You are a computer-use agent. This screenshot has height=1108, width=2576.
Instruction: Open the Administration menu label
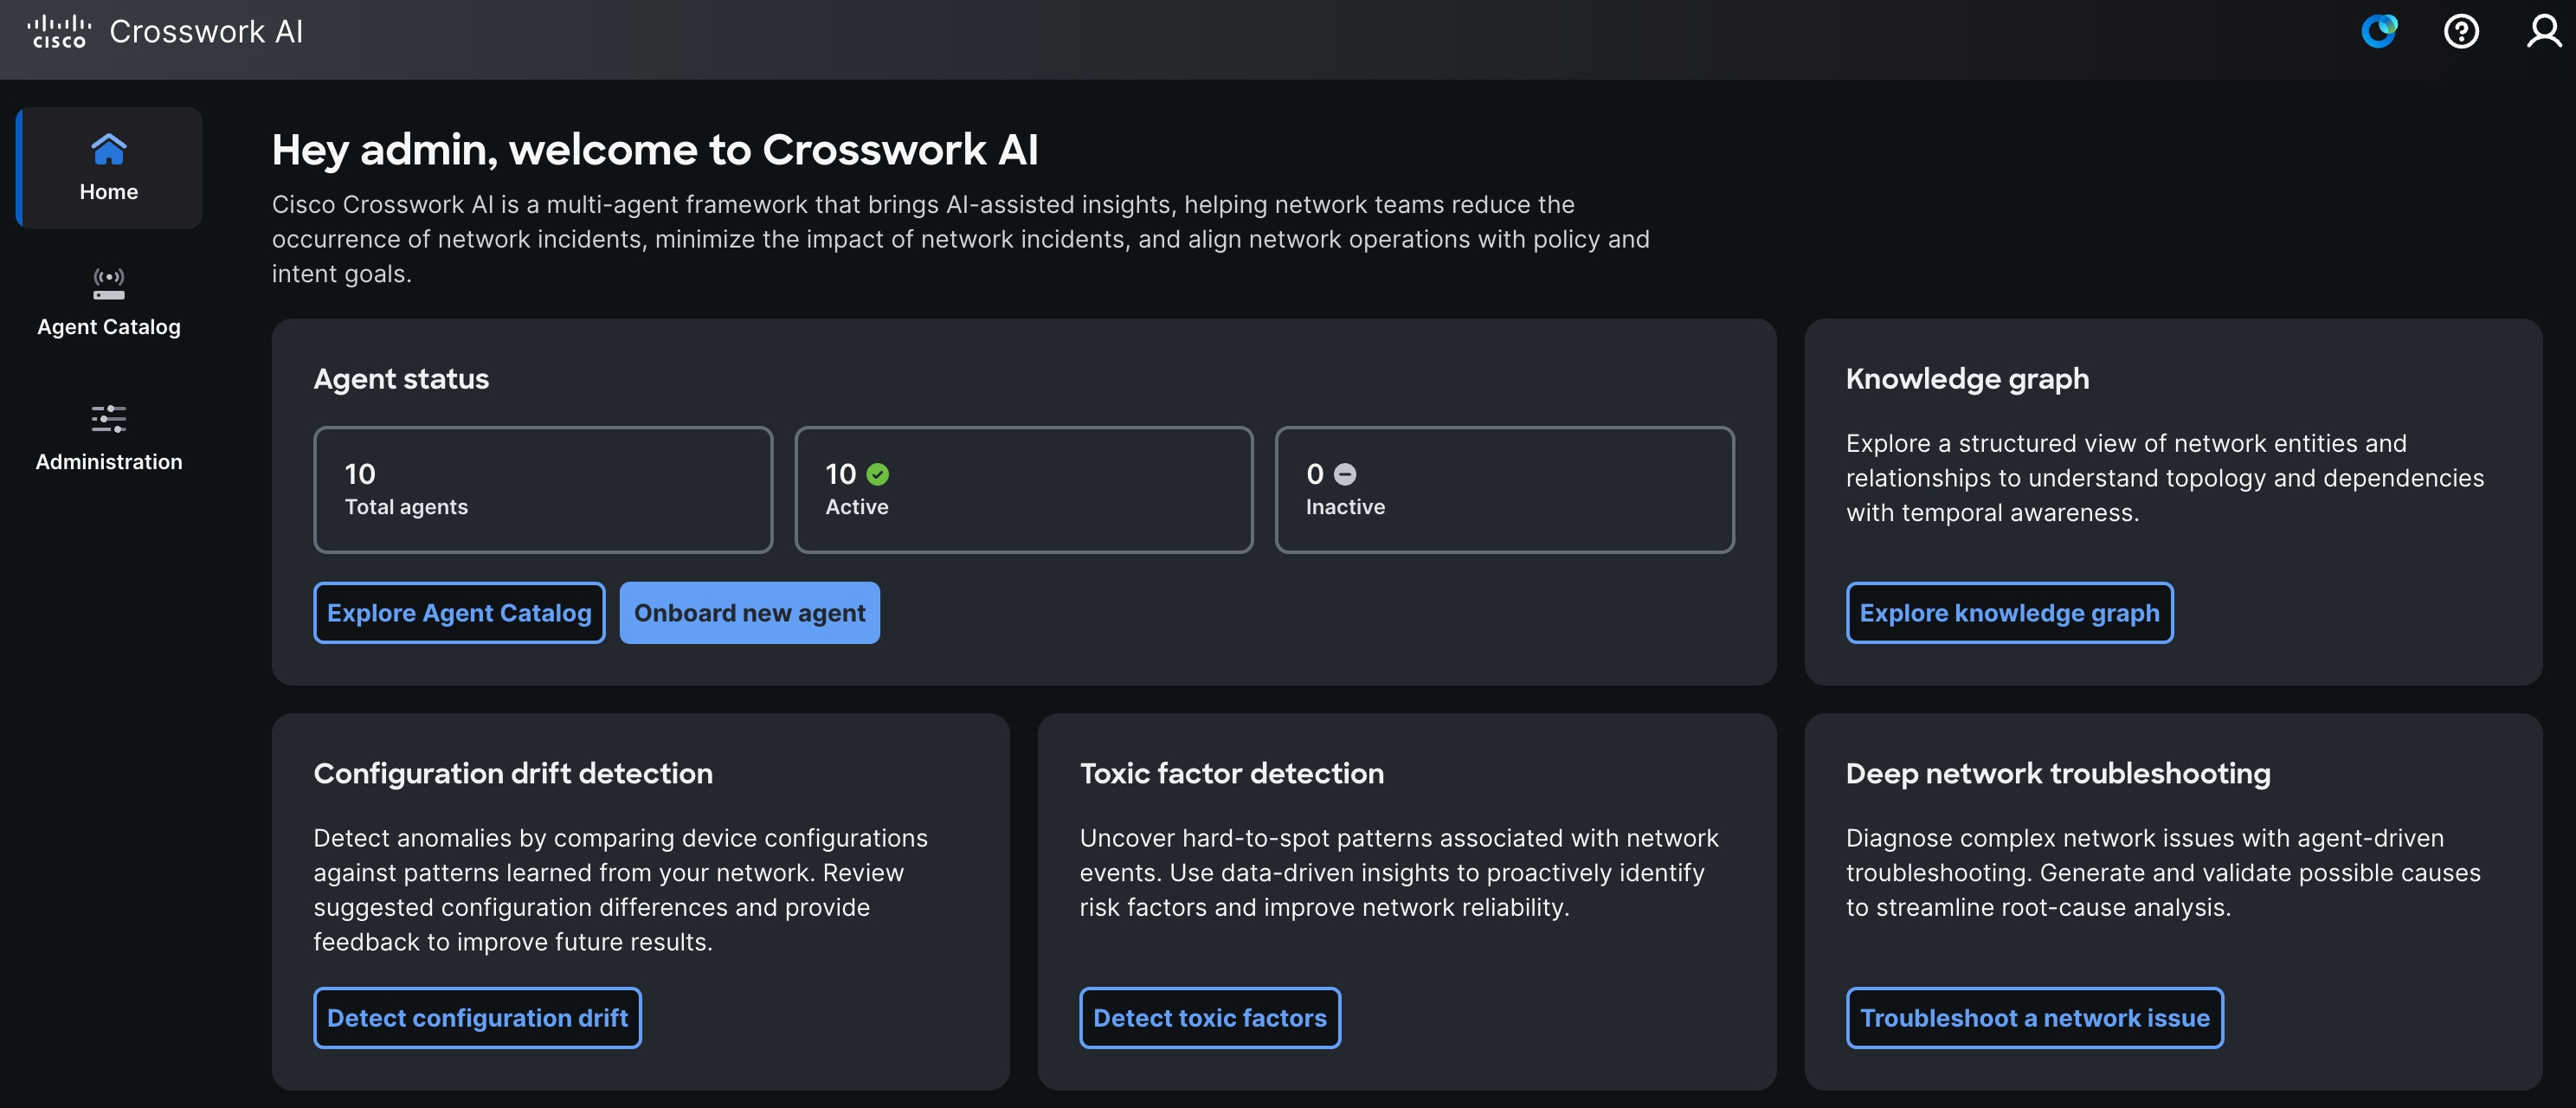coord(109,462)
